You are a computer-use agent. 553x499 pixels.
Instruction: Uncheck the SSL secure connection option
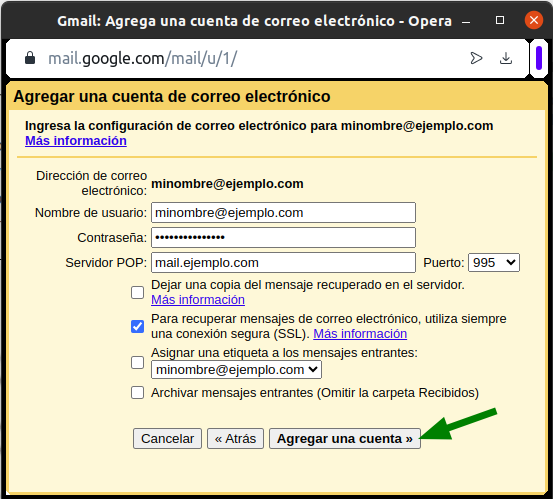click(138, 327)
